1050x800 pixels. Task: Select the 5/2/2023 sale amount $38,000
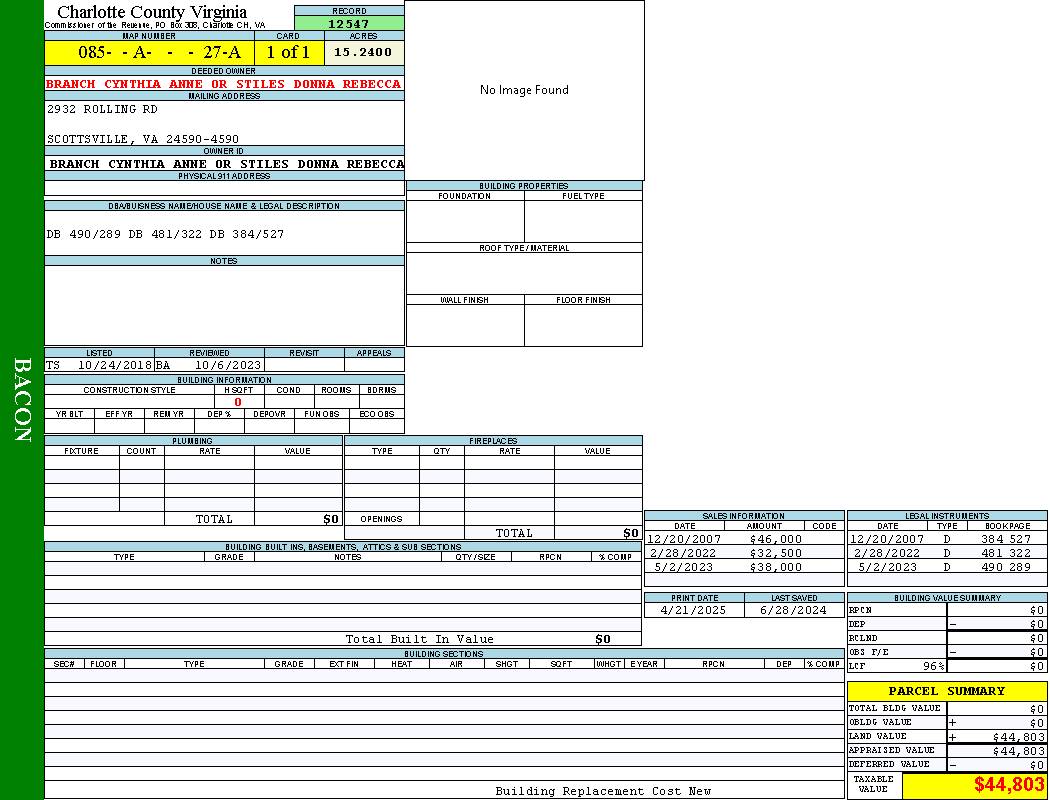pyautogui.click(x=775, y=567)
